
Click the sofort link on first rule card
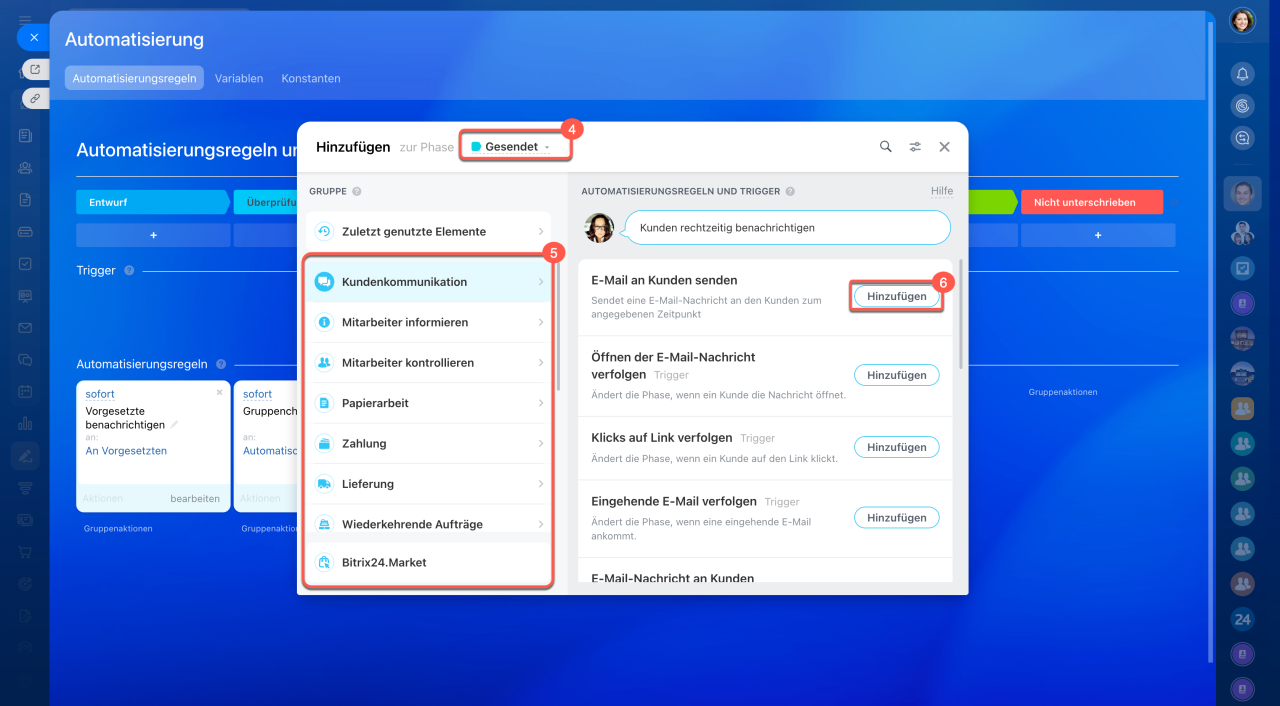[x=100, y=394]
